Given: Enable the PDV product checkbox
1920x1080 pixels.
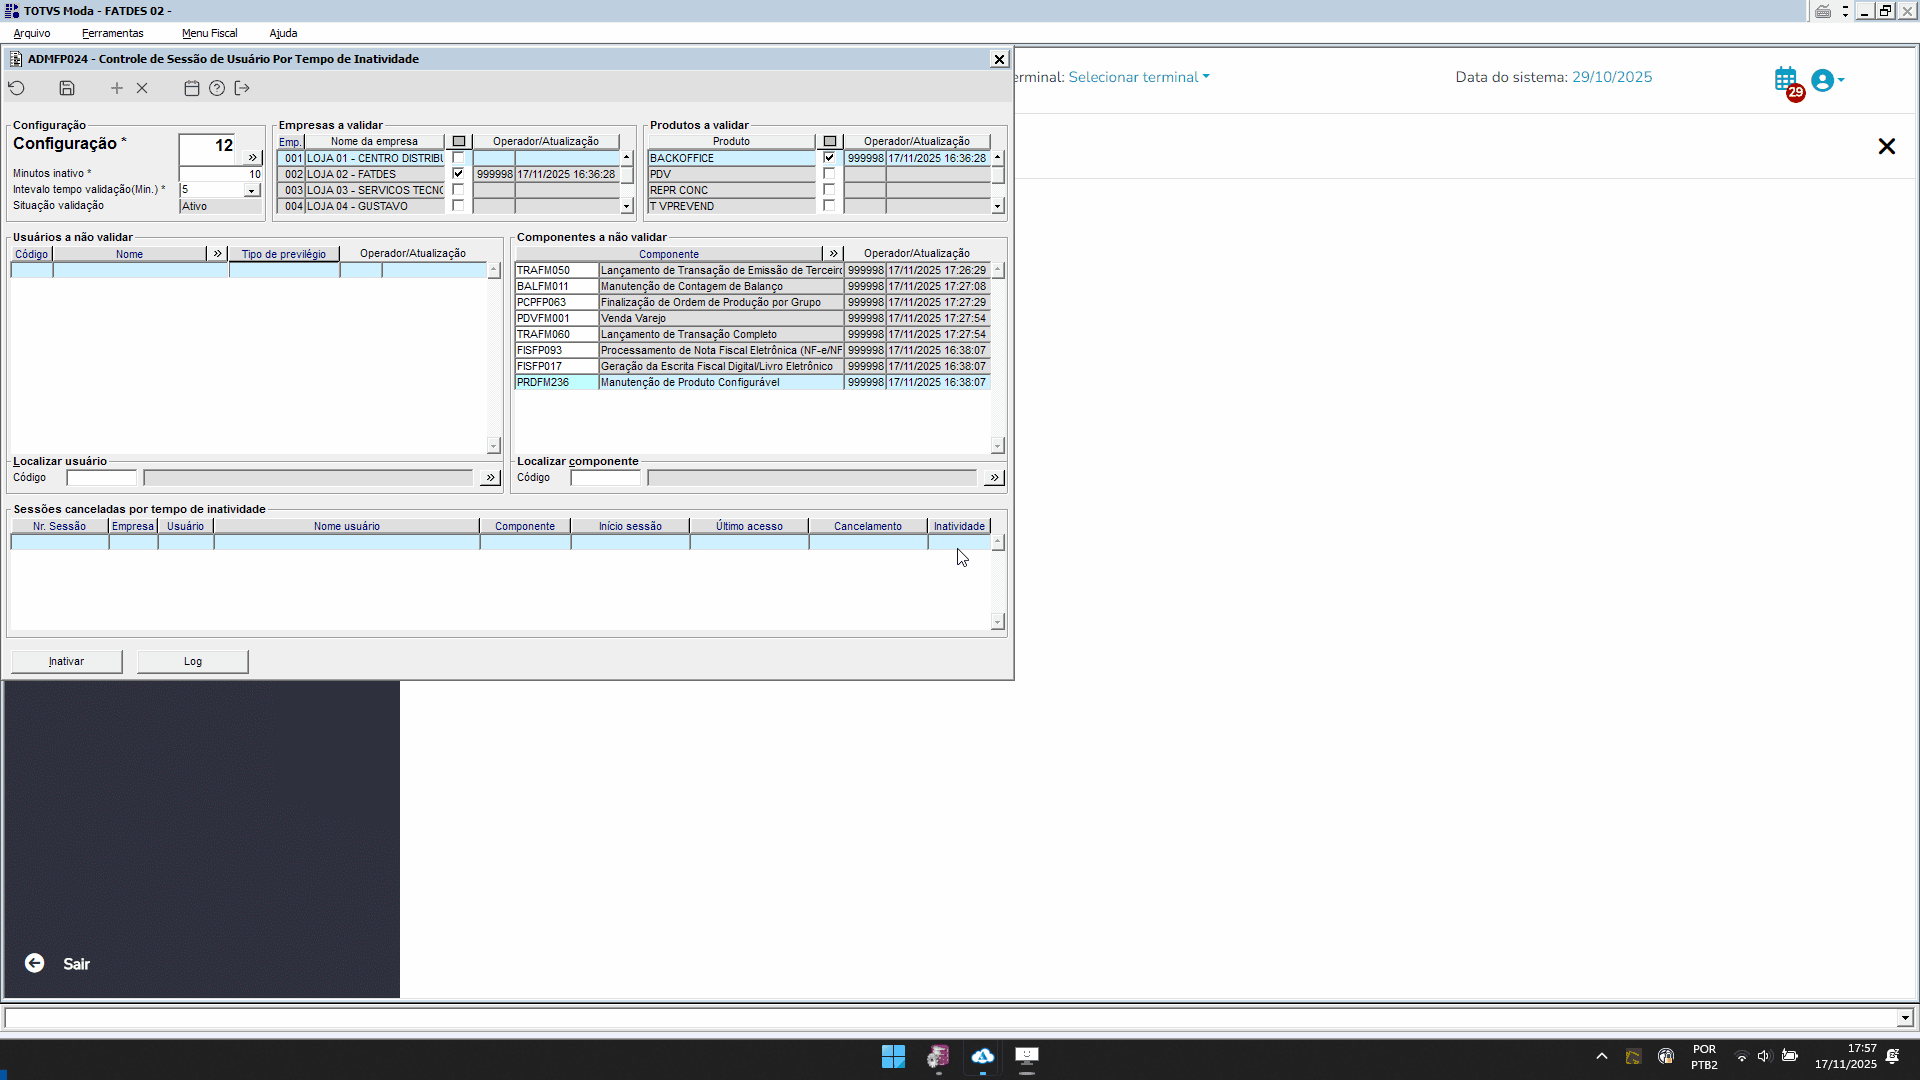Looking at the screenshot, I should click(x=829, y=174).
